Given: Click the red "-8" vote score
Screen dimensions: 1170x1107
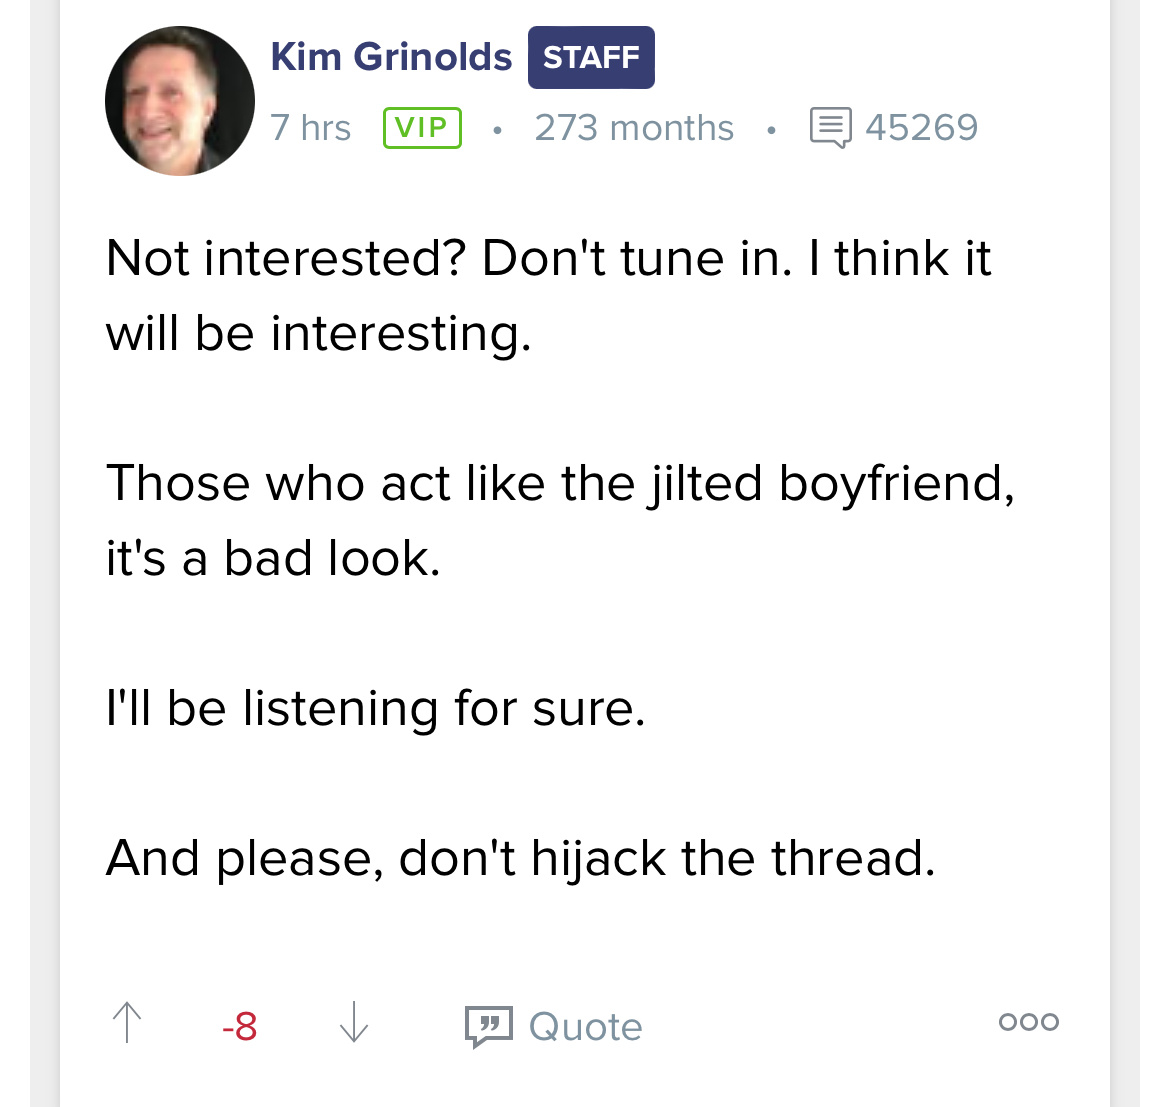Looking at the screenshot, I should [239, 1025].
